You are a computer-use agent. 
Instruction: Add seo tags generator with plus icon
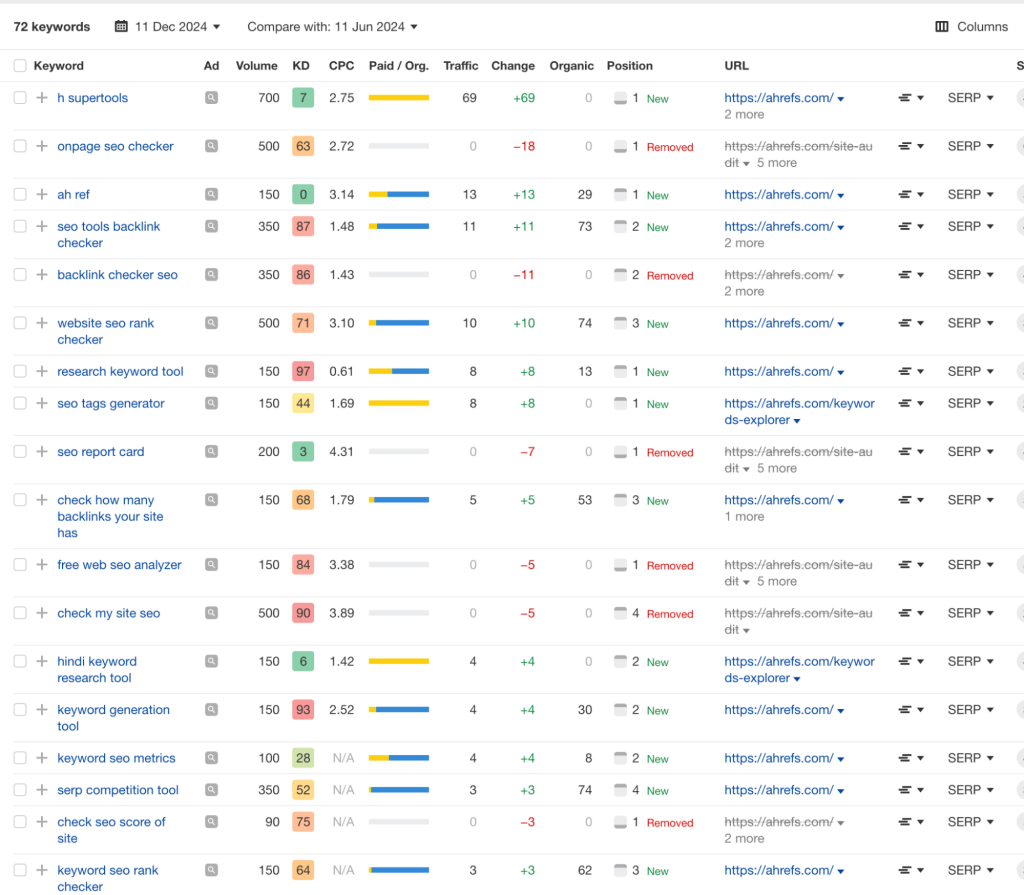point(42,403)
